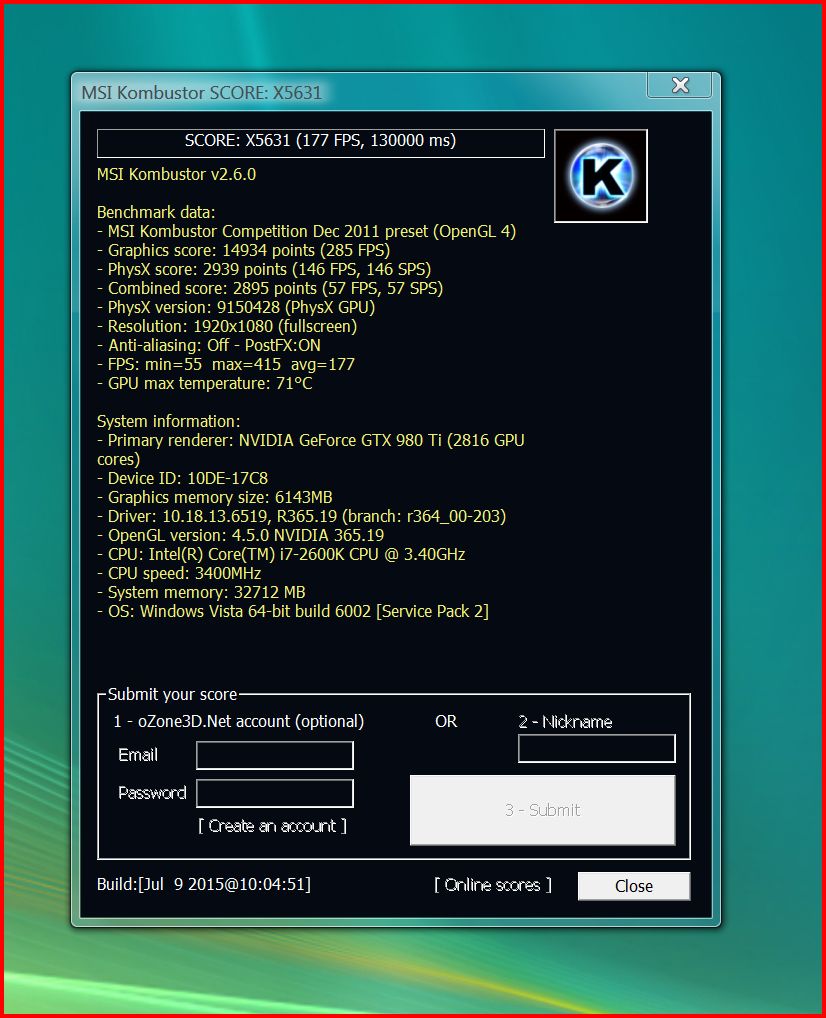Click the MSI Kombustor K logo
Image resolution: width=826 pixels, height=1018 pixels.
tap(601, 176)
